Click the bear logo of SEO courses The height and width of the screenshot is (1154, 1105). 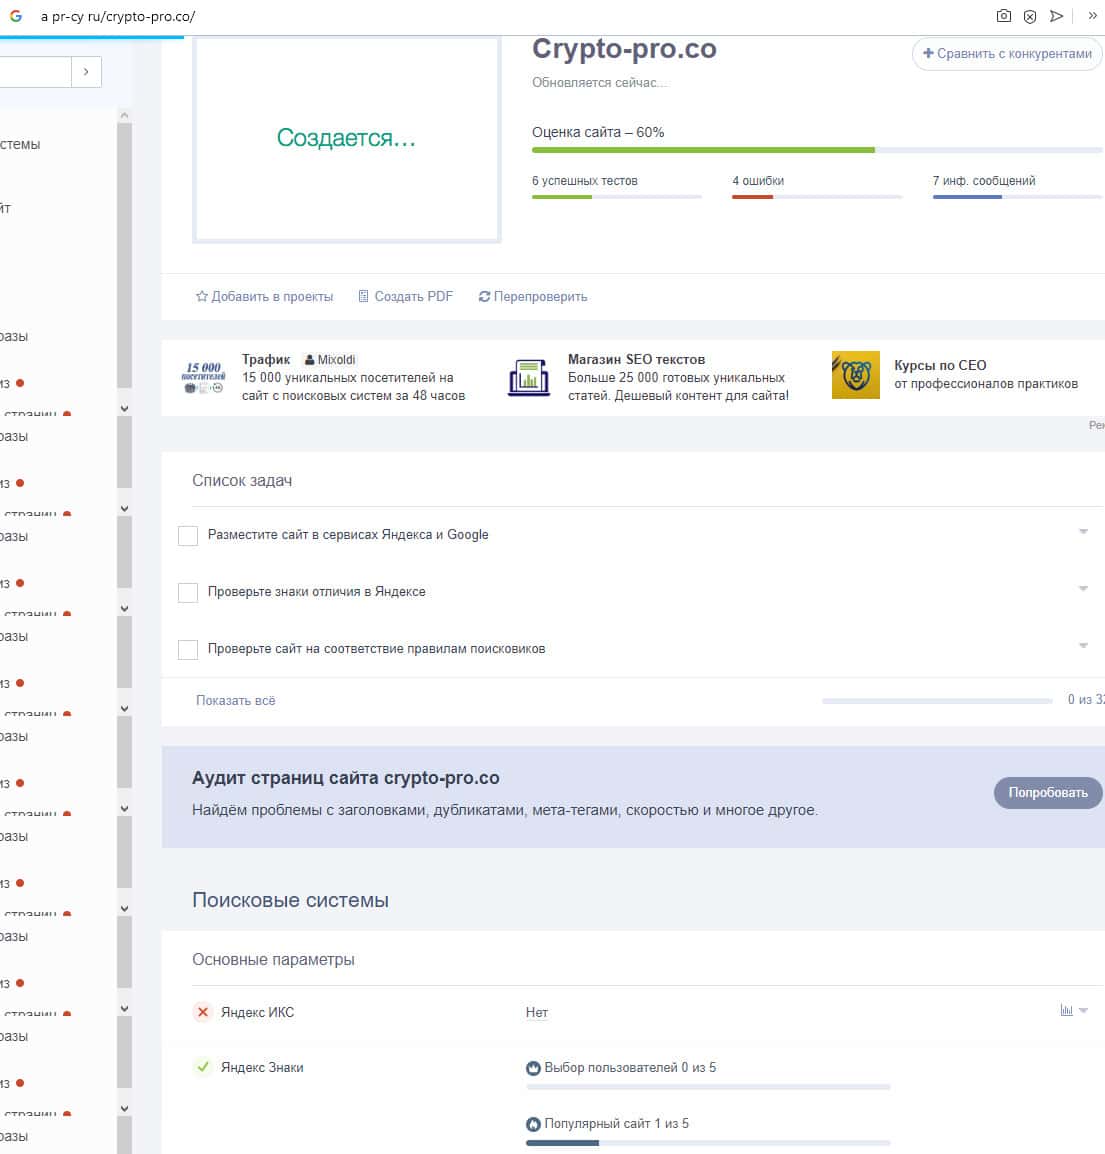[x=855, y=375]
